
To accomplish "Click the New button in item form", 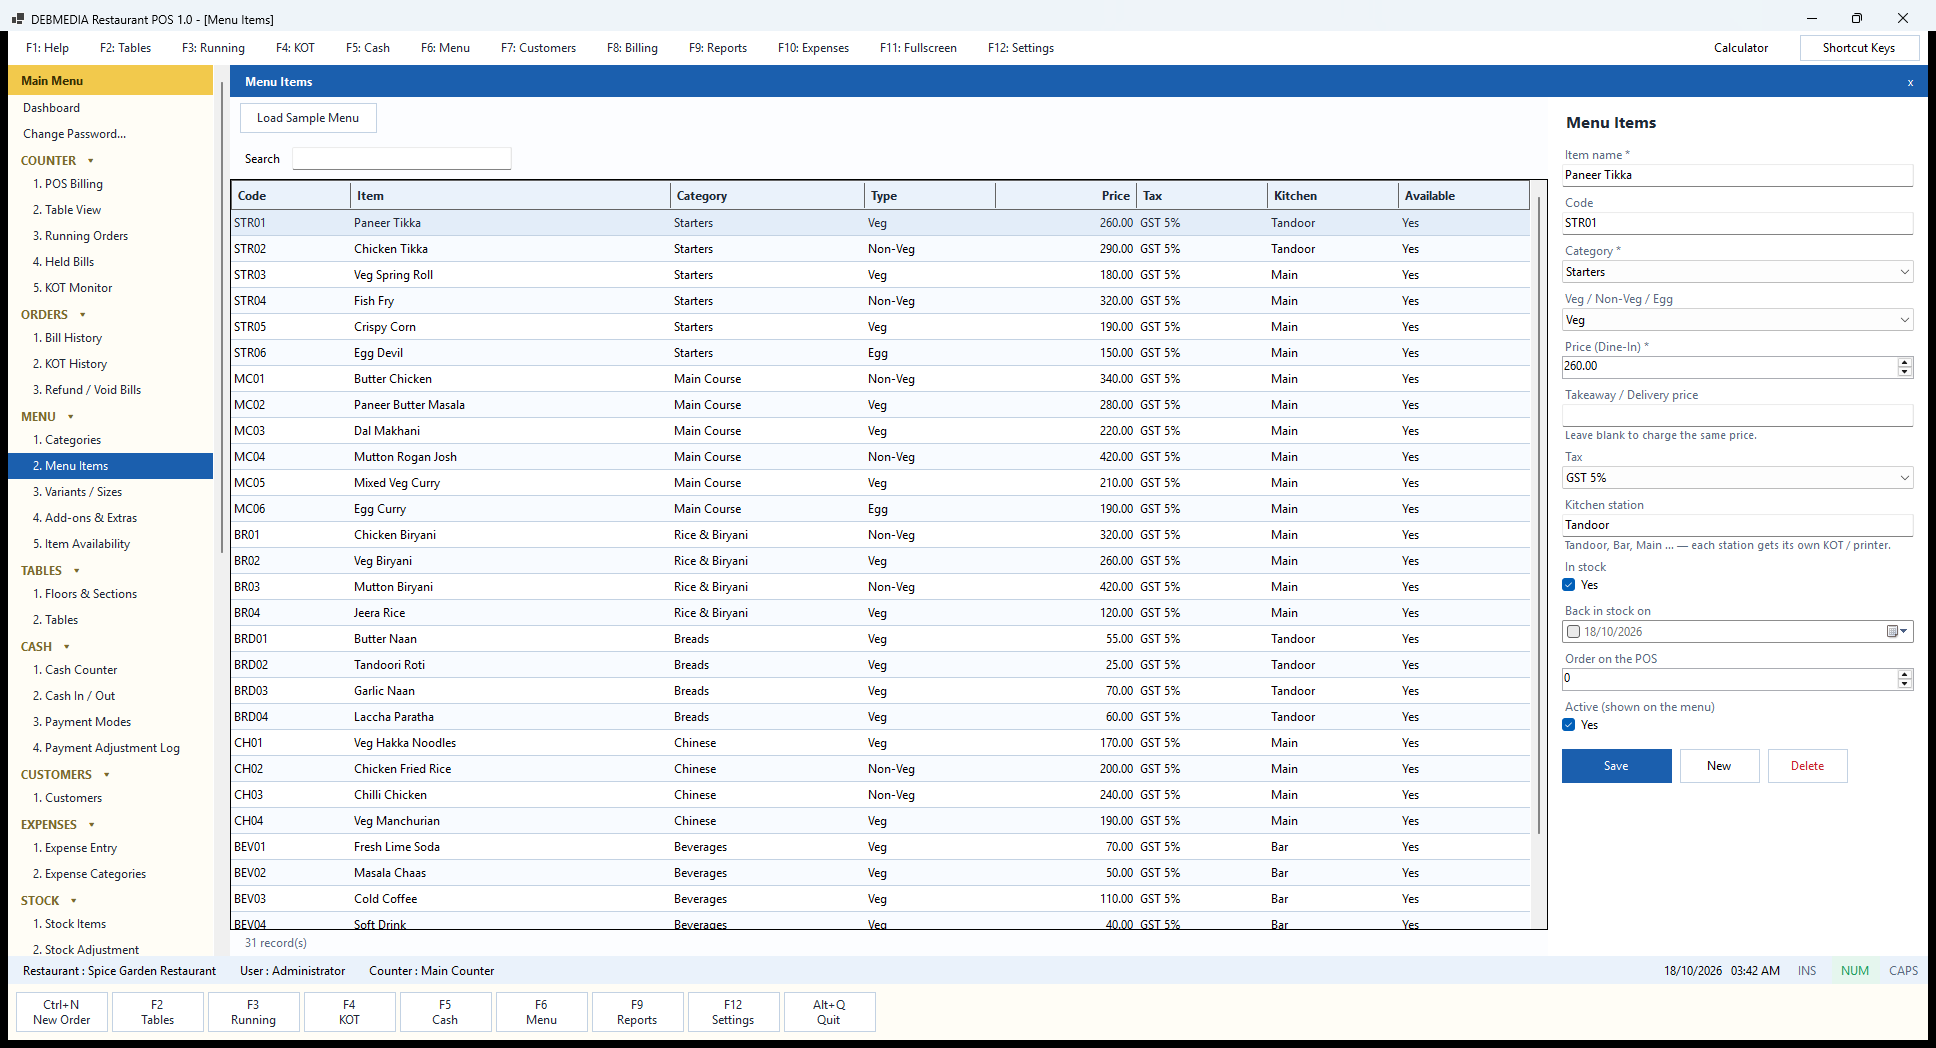I will pos(1719,766).
